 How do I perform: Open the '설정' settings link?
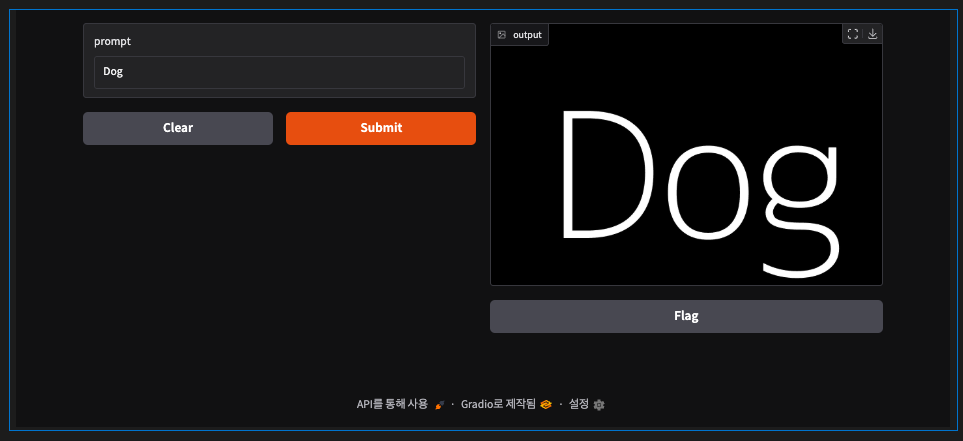tap(587, 404)
